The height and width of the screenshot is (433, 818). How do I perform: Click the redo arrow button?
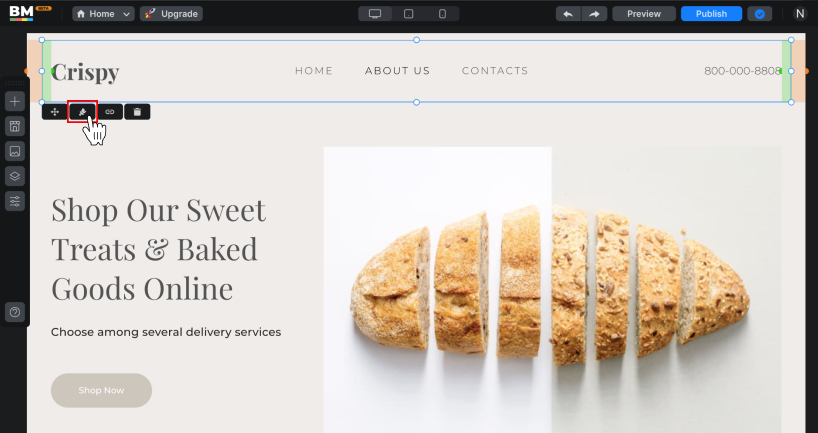tap(594, 14)
